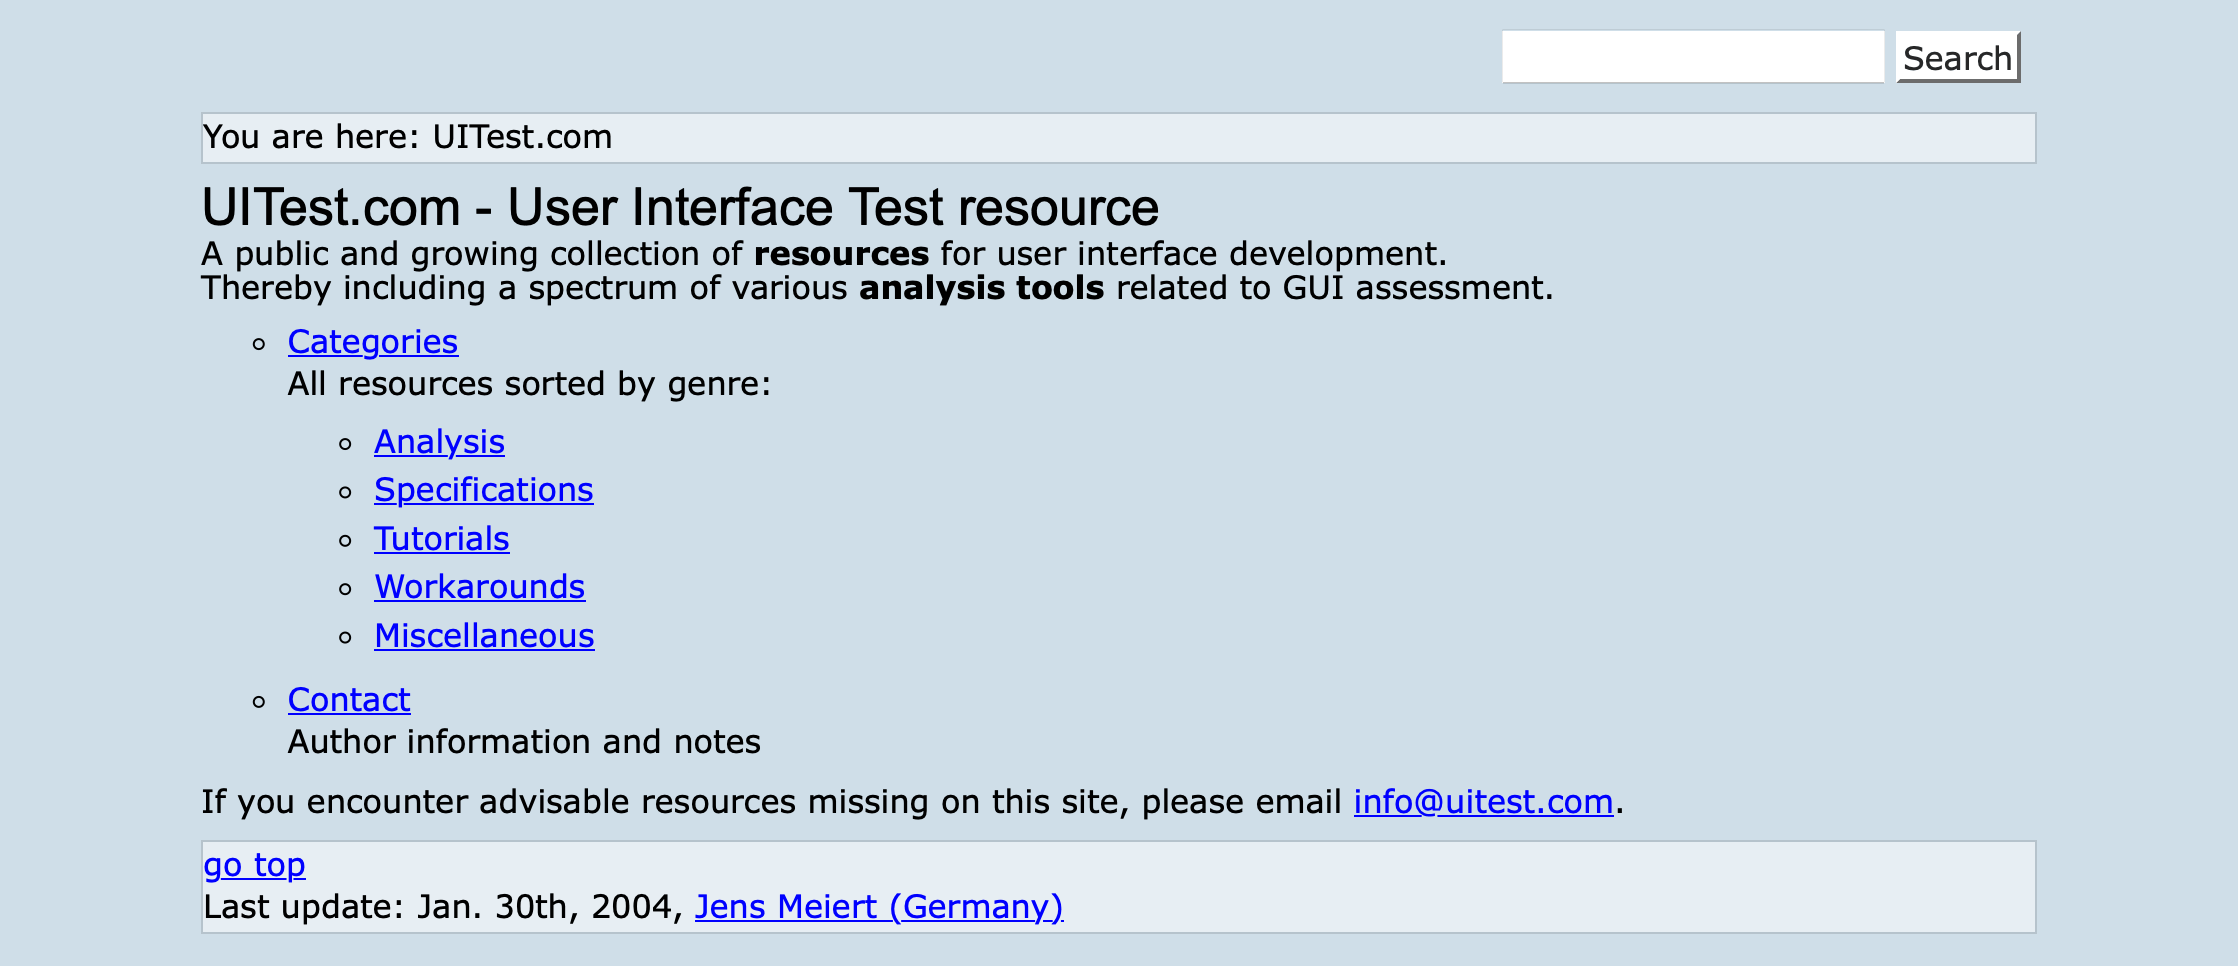This screenshot has height=966, width=2238.
Task: Click the search input field
Action: 1692,57
